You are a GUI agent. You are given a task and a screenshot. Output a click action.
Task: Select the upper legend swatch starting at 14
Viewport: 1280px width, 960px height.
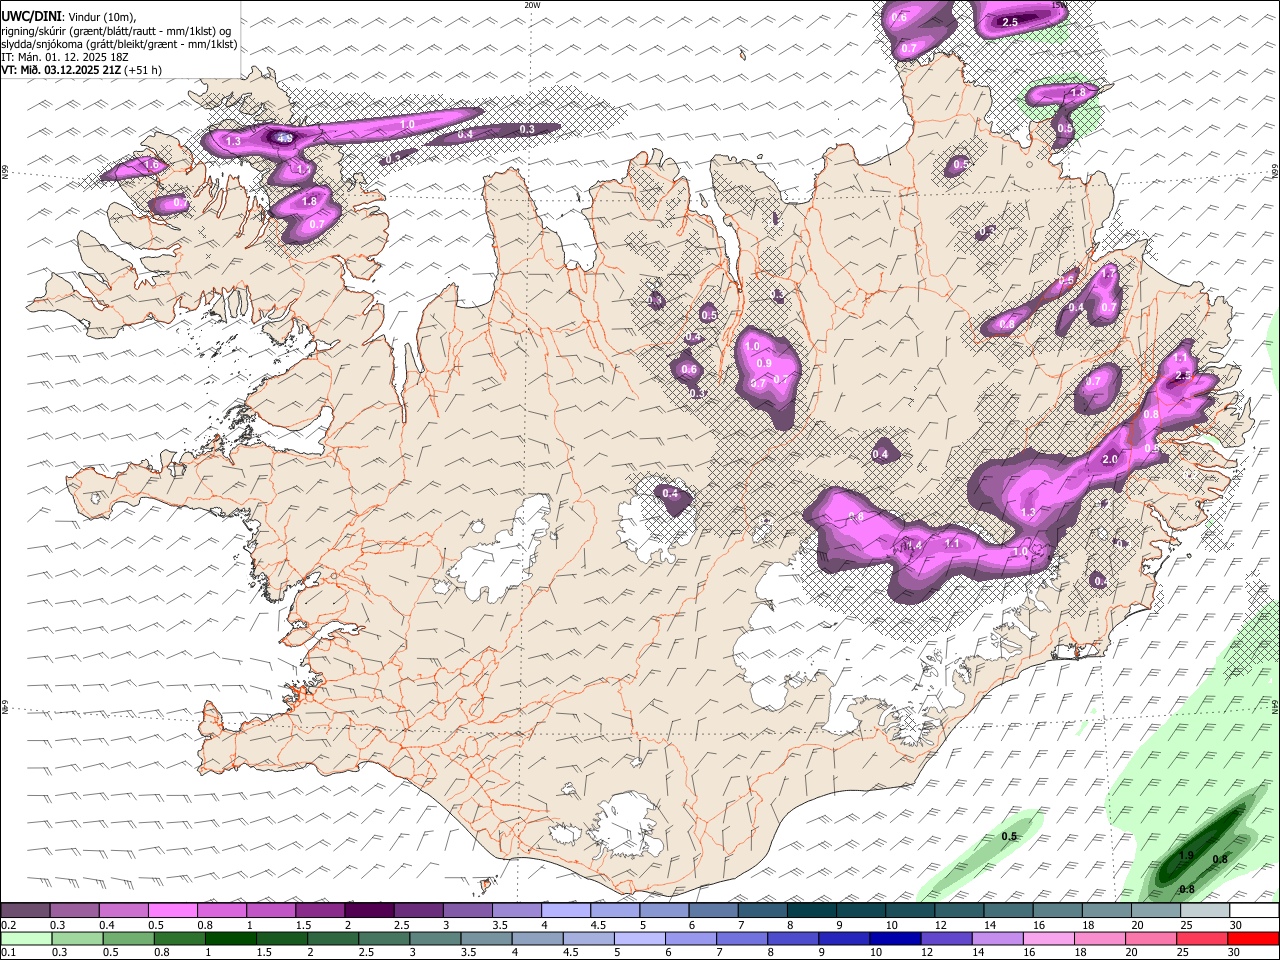coord(1007,910)
